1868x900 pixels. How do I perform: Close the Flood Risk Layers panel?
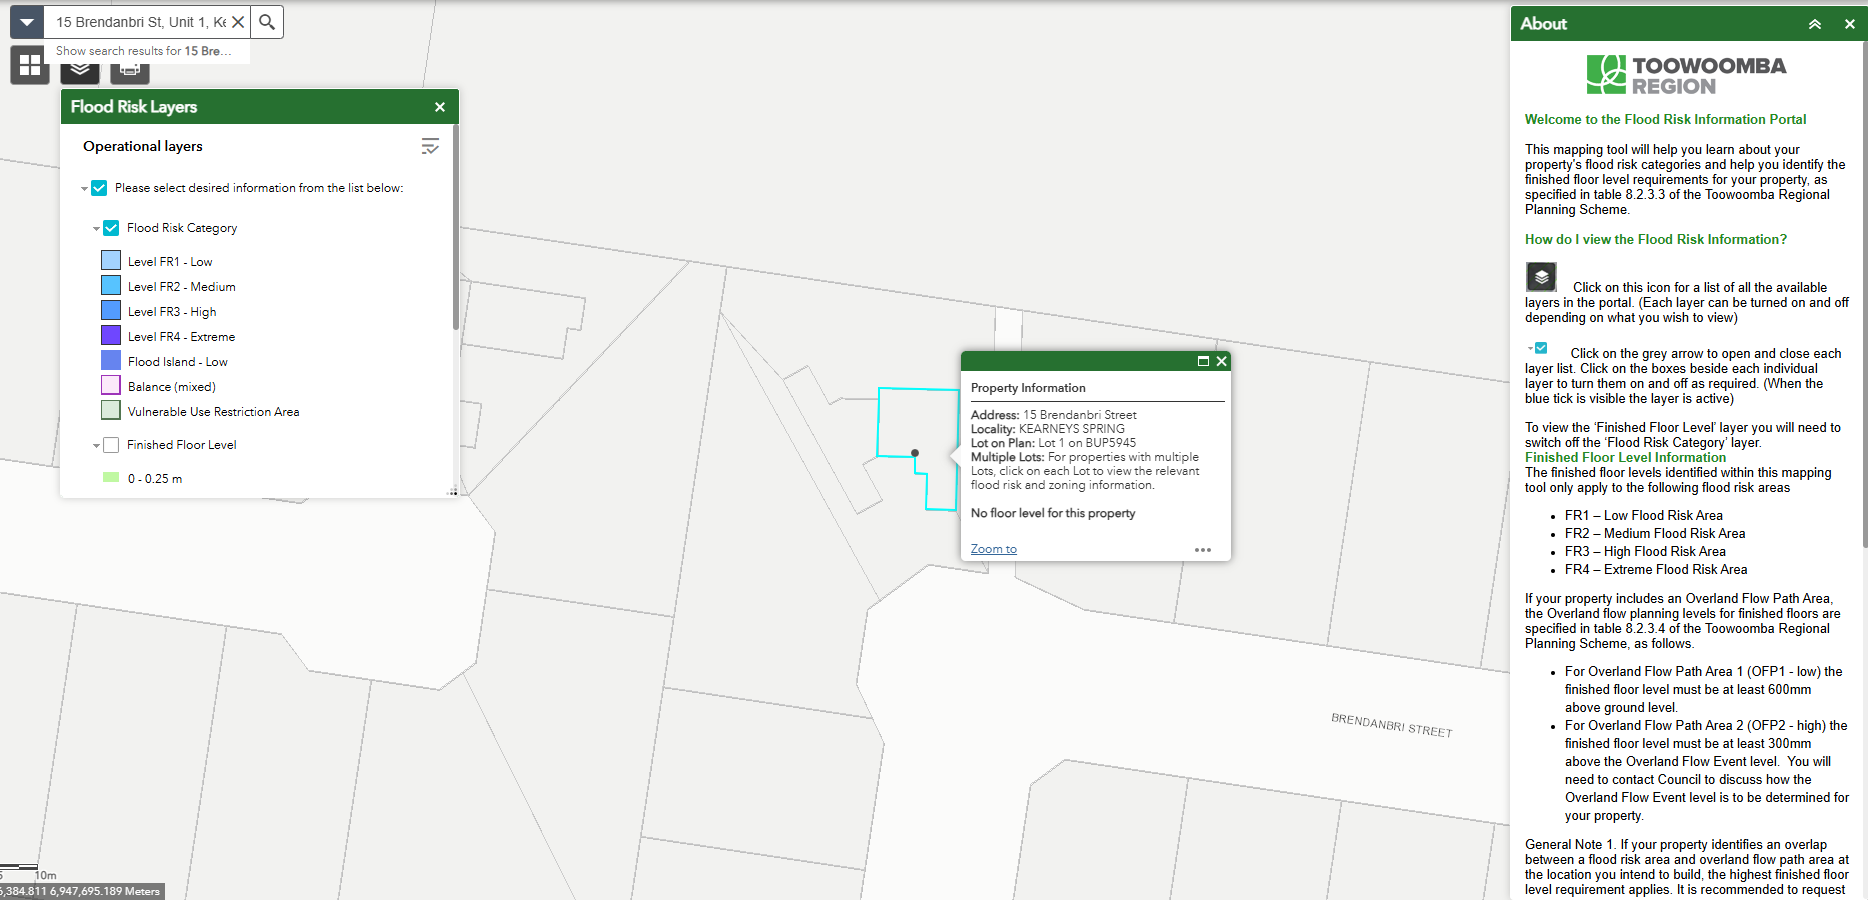coord(439,107)
